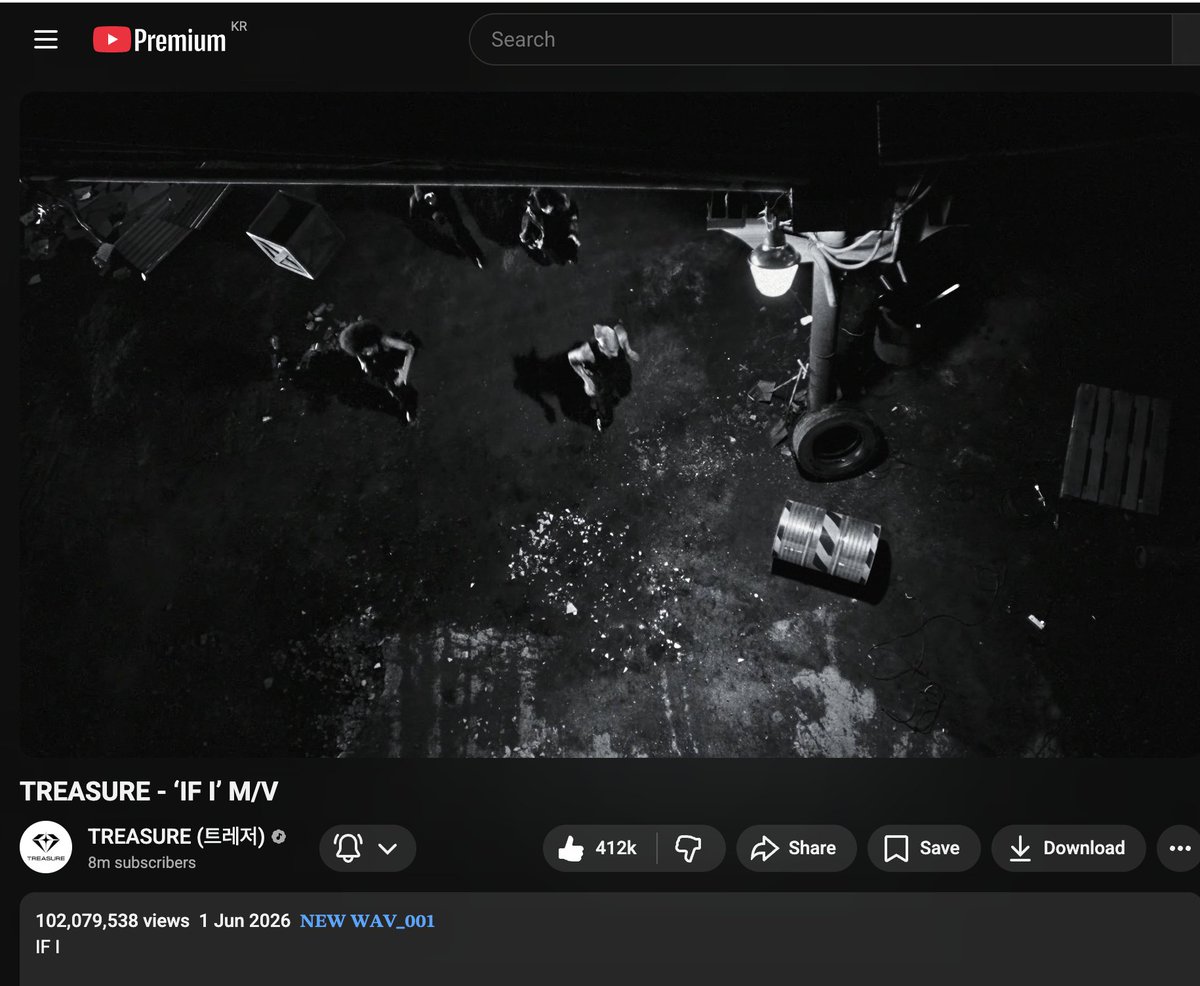This screenshot has width=1200, height=986.
Task: Open the more actions three-dot menu
Action: coord(1178,849)
